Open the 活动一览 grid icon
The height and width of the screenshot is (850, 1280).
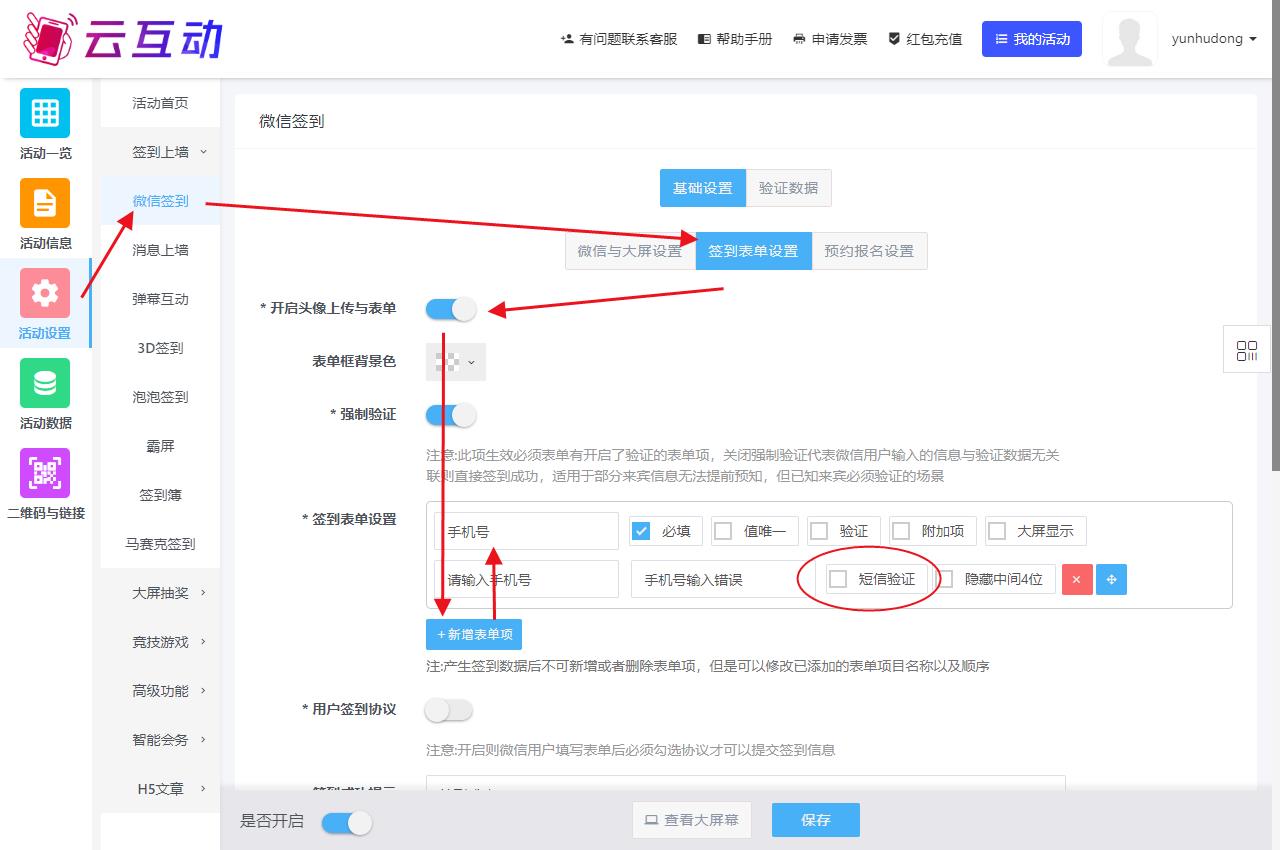(x=45, y=113)
